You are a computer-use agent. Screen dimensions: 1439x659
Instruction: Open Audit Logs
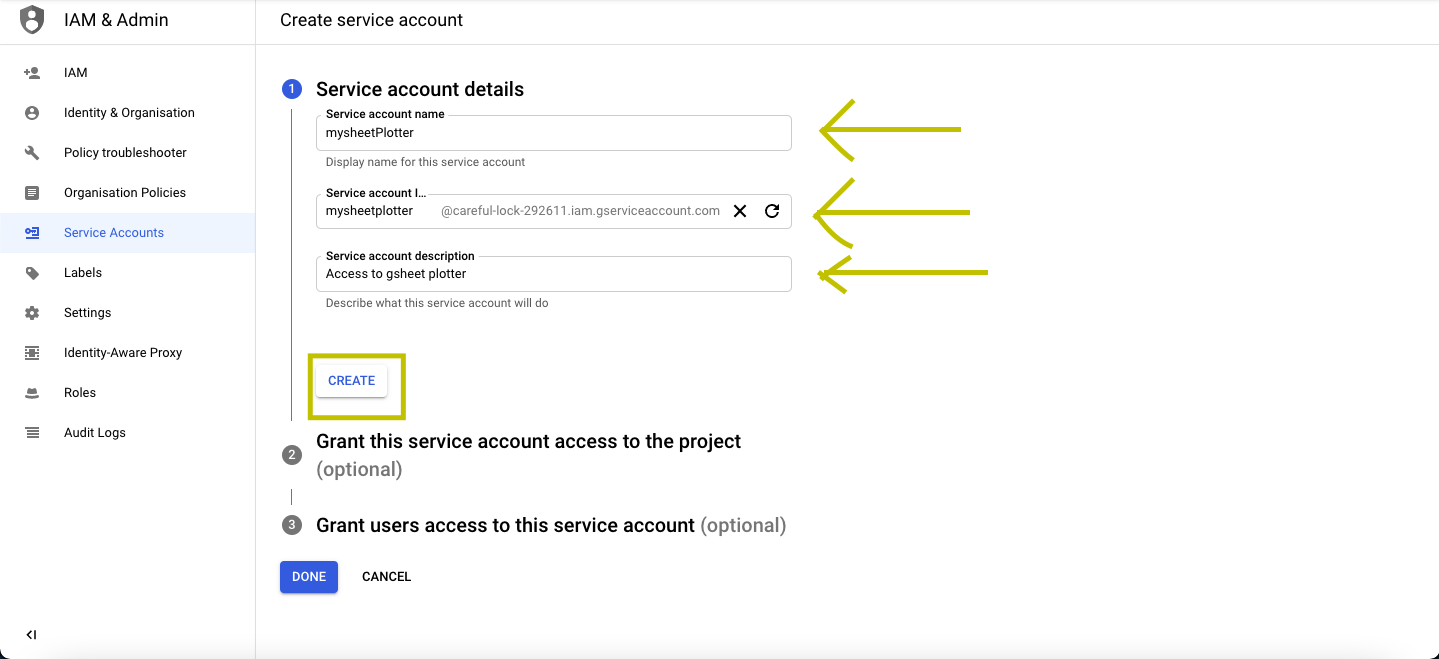(127, 433)
